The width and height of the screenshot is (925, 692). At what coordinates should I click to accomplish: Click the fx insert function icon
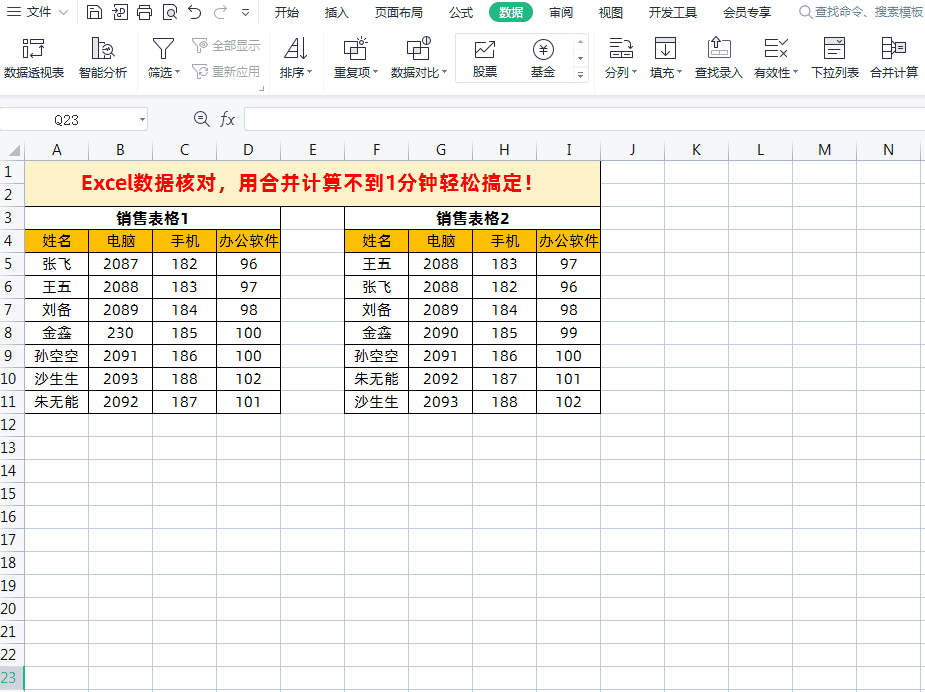coord(227,120)
